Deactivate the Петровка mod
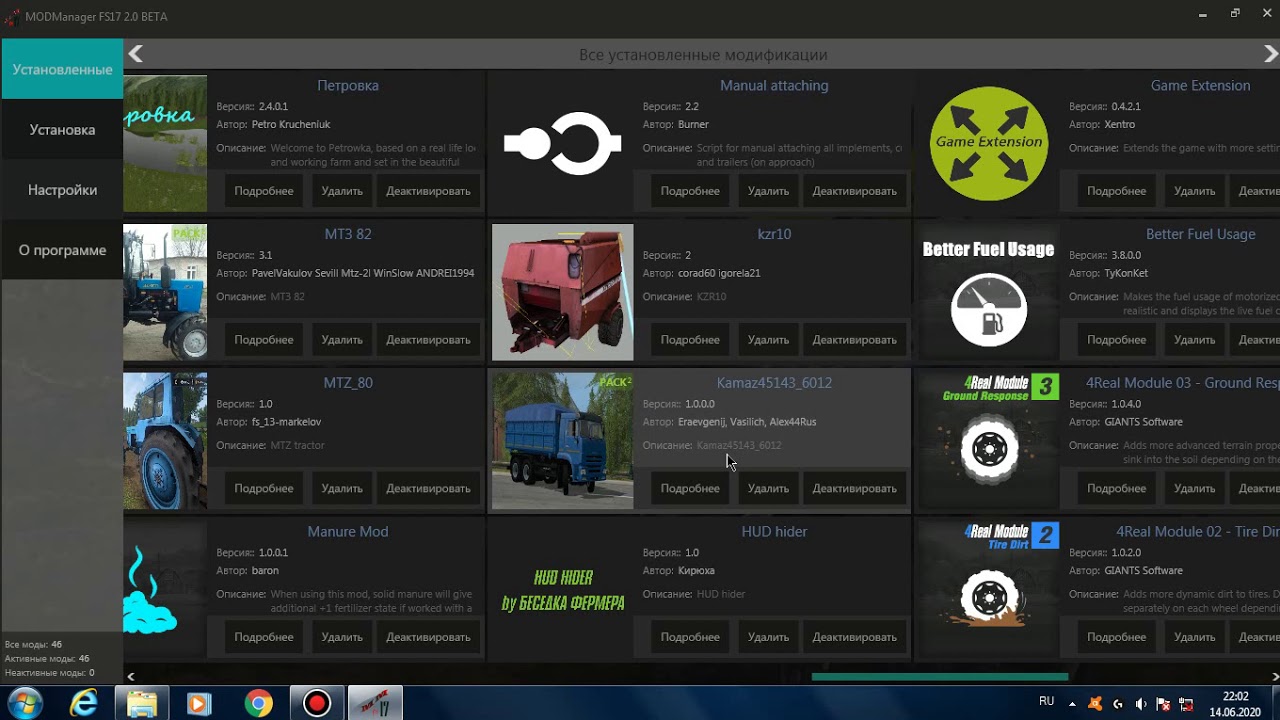Screen dimensions: 1280x720 click(428, 191)
